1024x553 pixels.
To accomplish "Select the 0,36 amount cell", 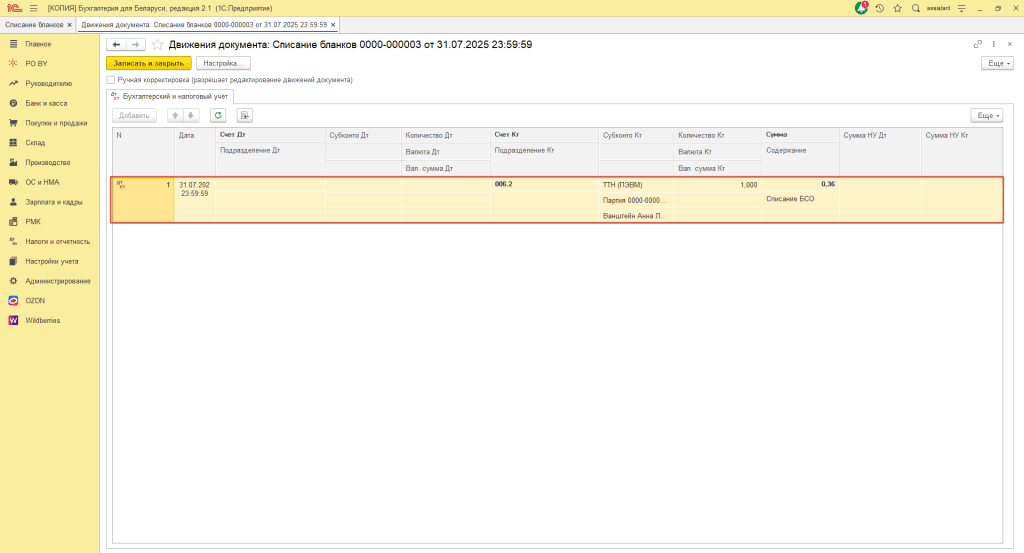I will pyautogui.click(x=800, y=184).
